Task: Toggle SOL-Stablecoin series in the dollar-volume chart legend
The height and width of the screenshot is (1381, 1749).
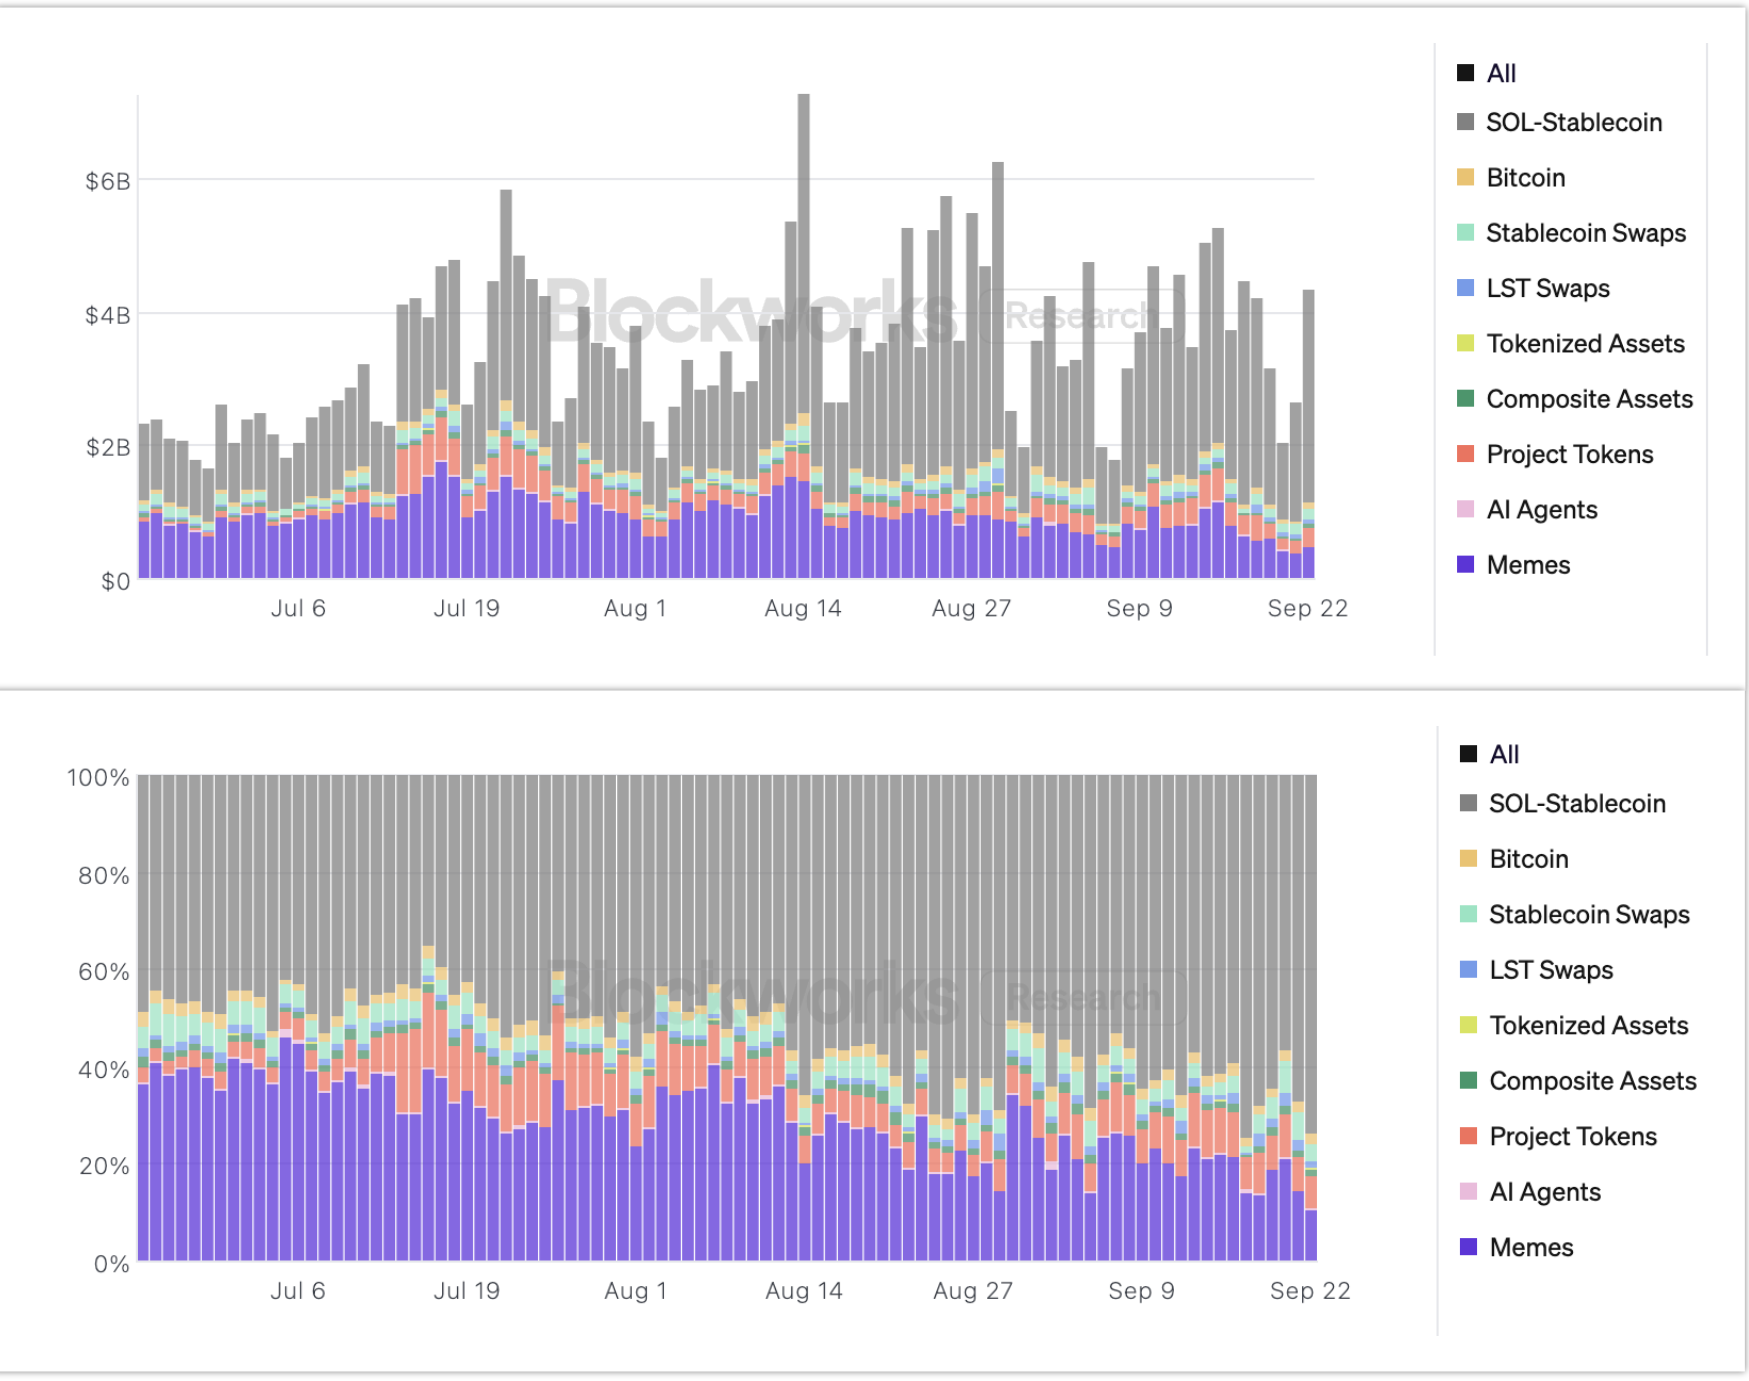Action: coord(1573,123)
